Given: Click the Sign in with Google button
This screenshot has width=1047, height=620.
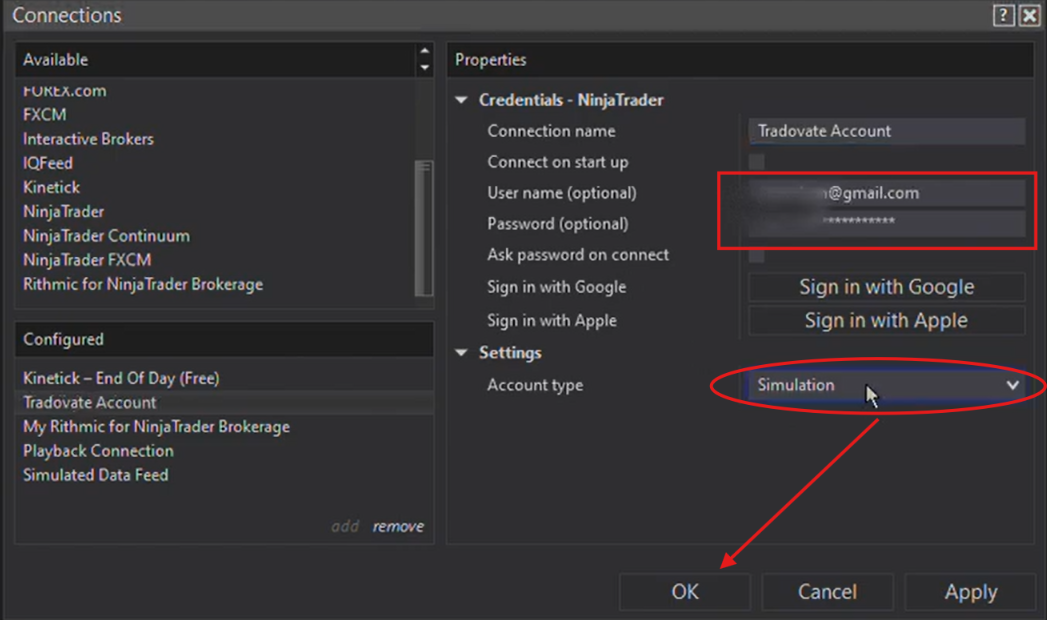Looking at the screenshot, I should pos(887,287).
